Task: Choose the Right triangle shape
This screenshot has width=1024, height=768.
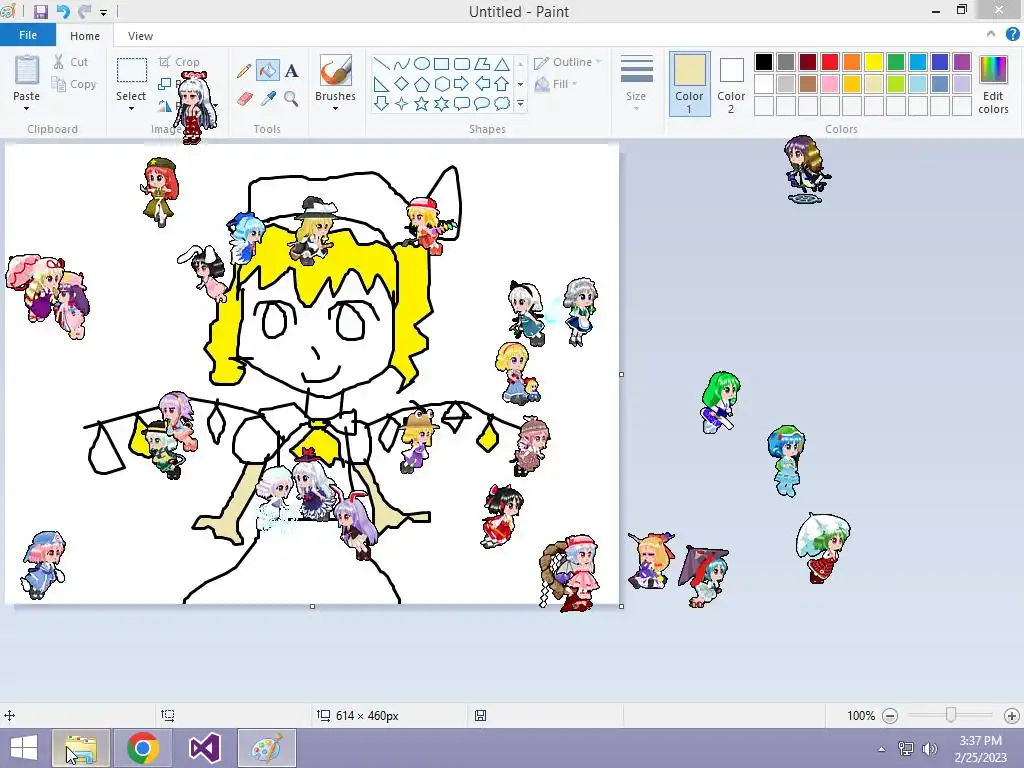Action: pyautogui.click(x=381, y=84)
